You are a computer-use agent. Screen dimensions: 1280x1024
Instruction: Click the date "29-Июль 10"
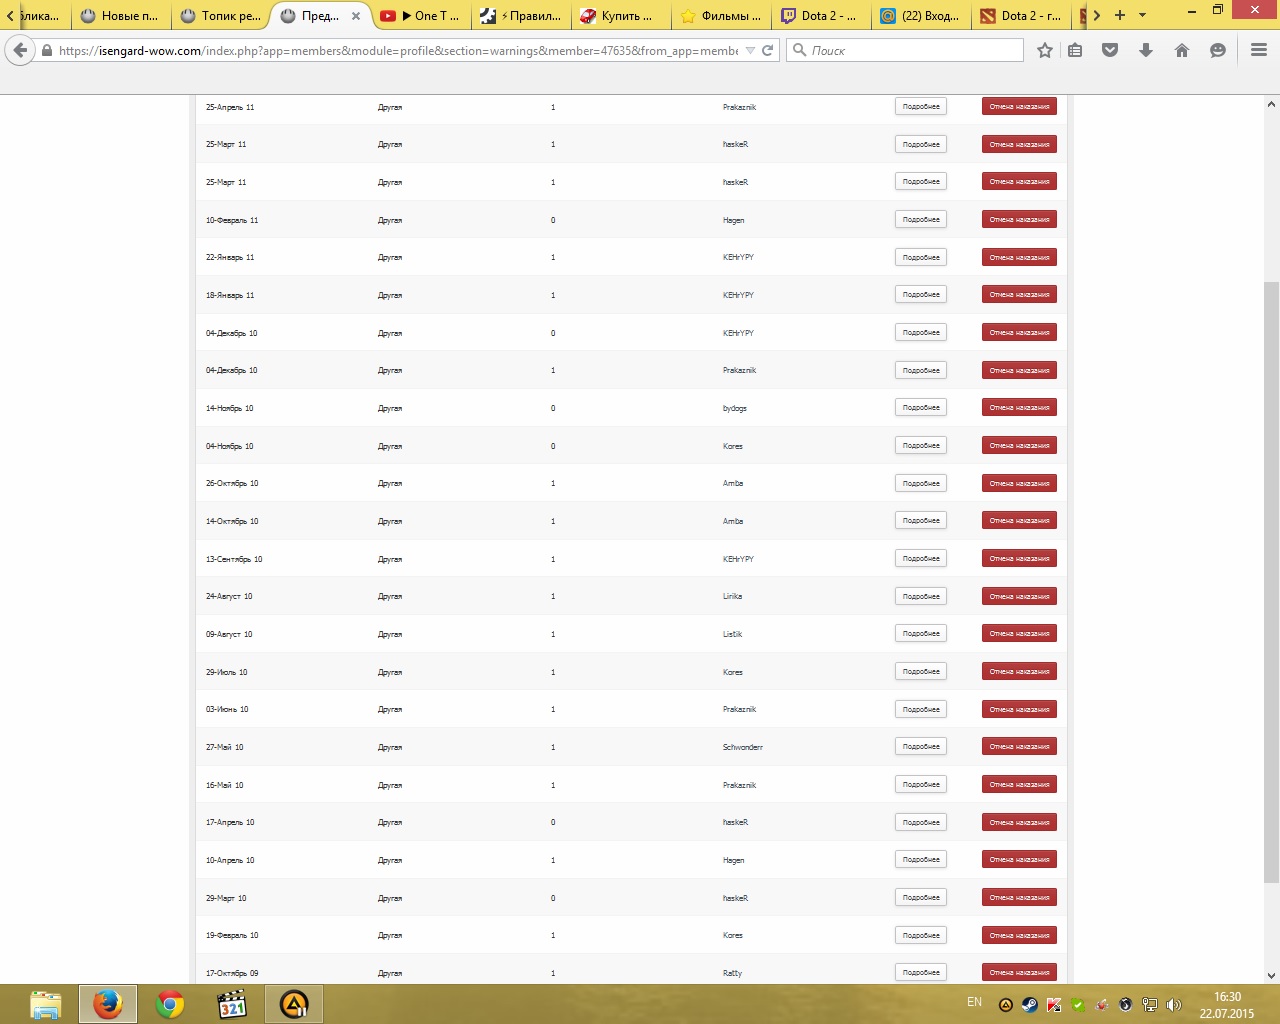(x=226, y=672)
